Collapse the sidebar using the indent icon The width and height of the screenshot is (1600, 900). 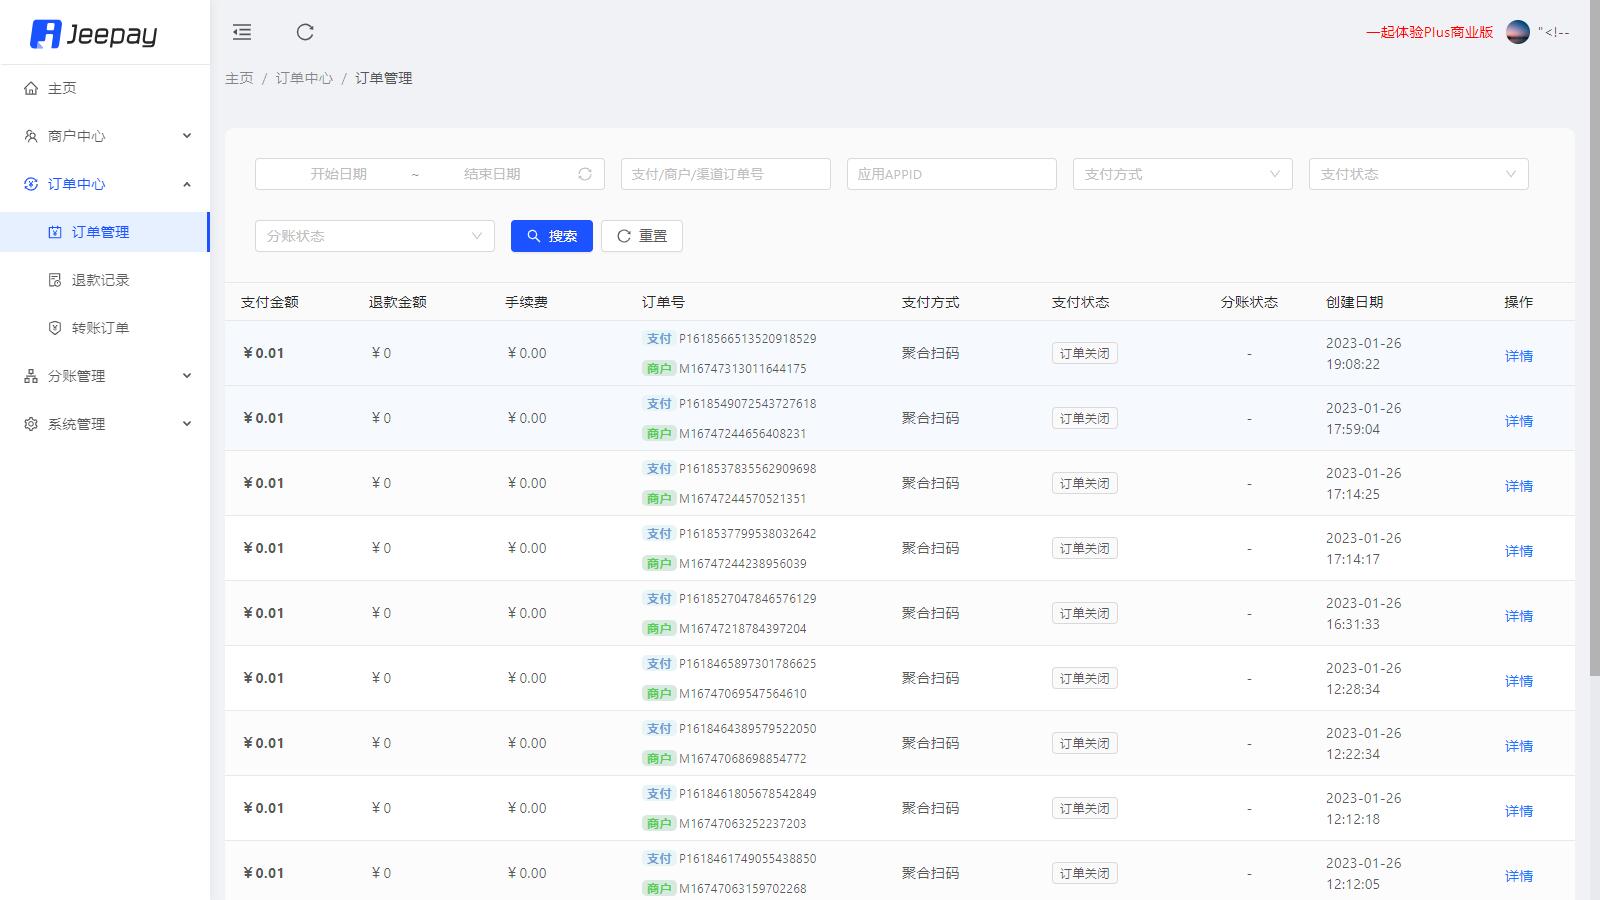pos(241,32)
